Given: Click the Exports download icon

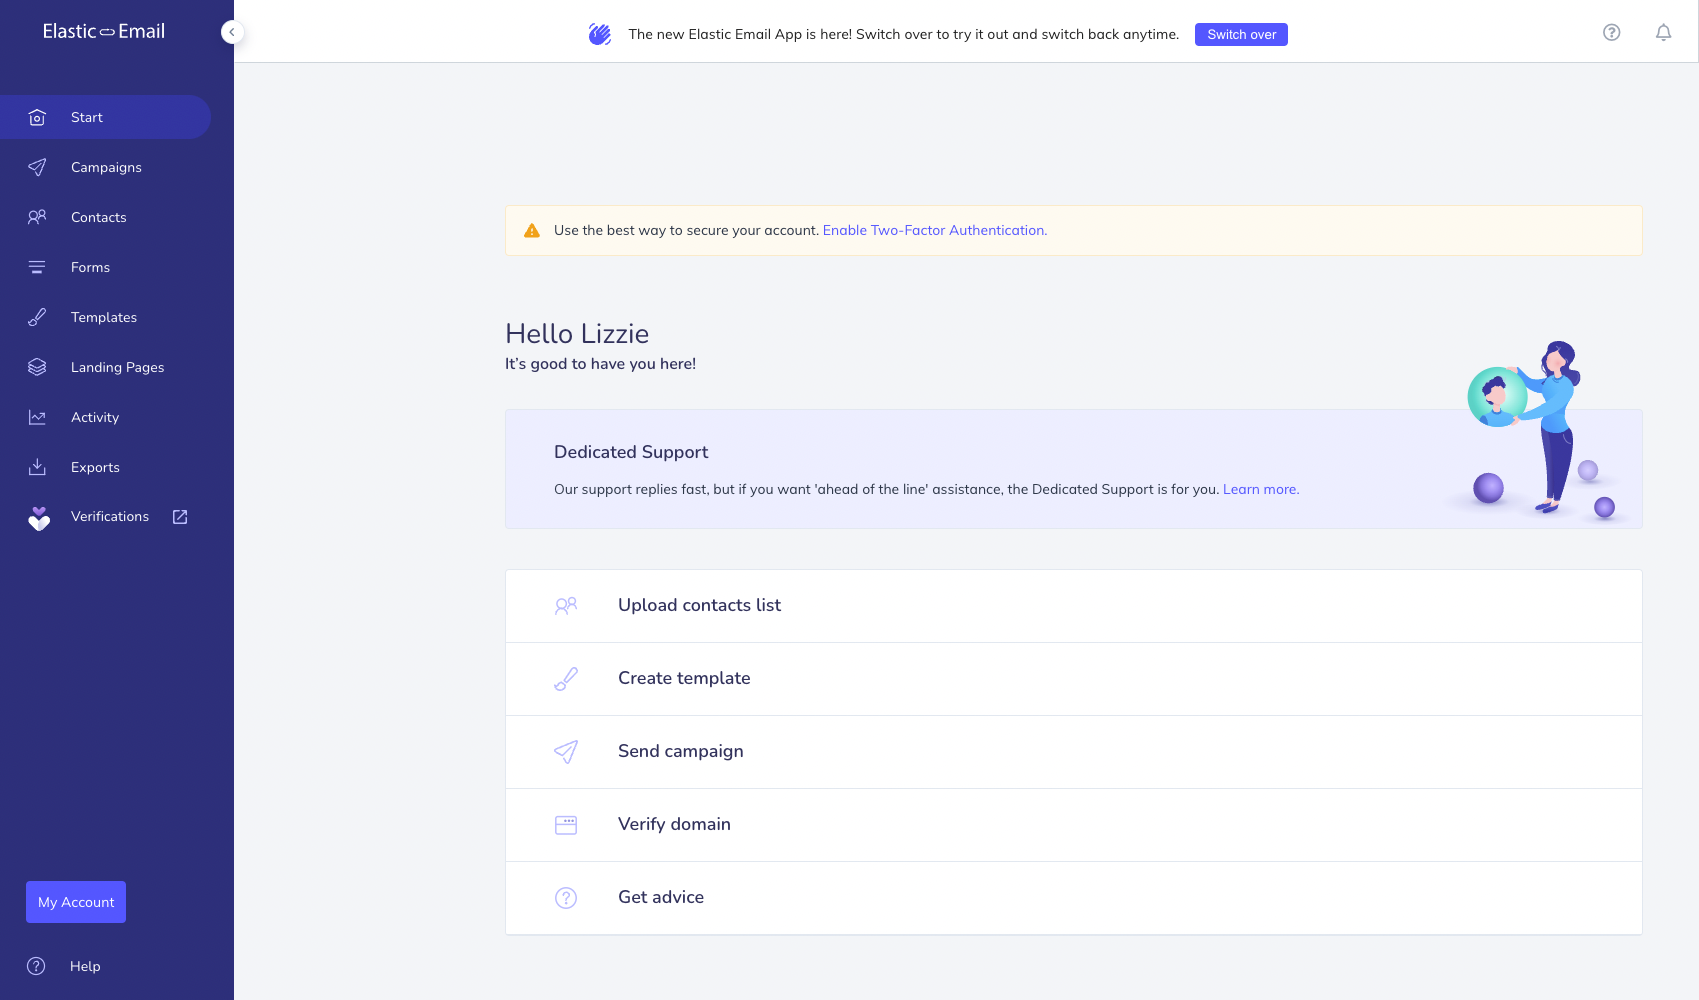Looking at the screenshot, I should 37,467.
